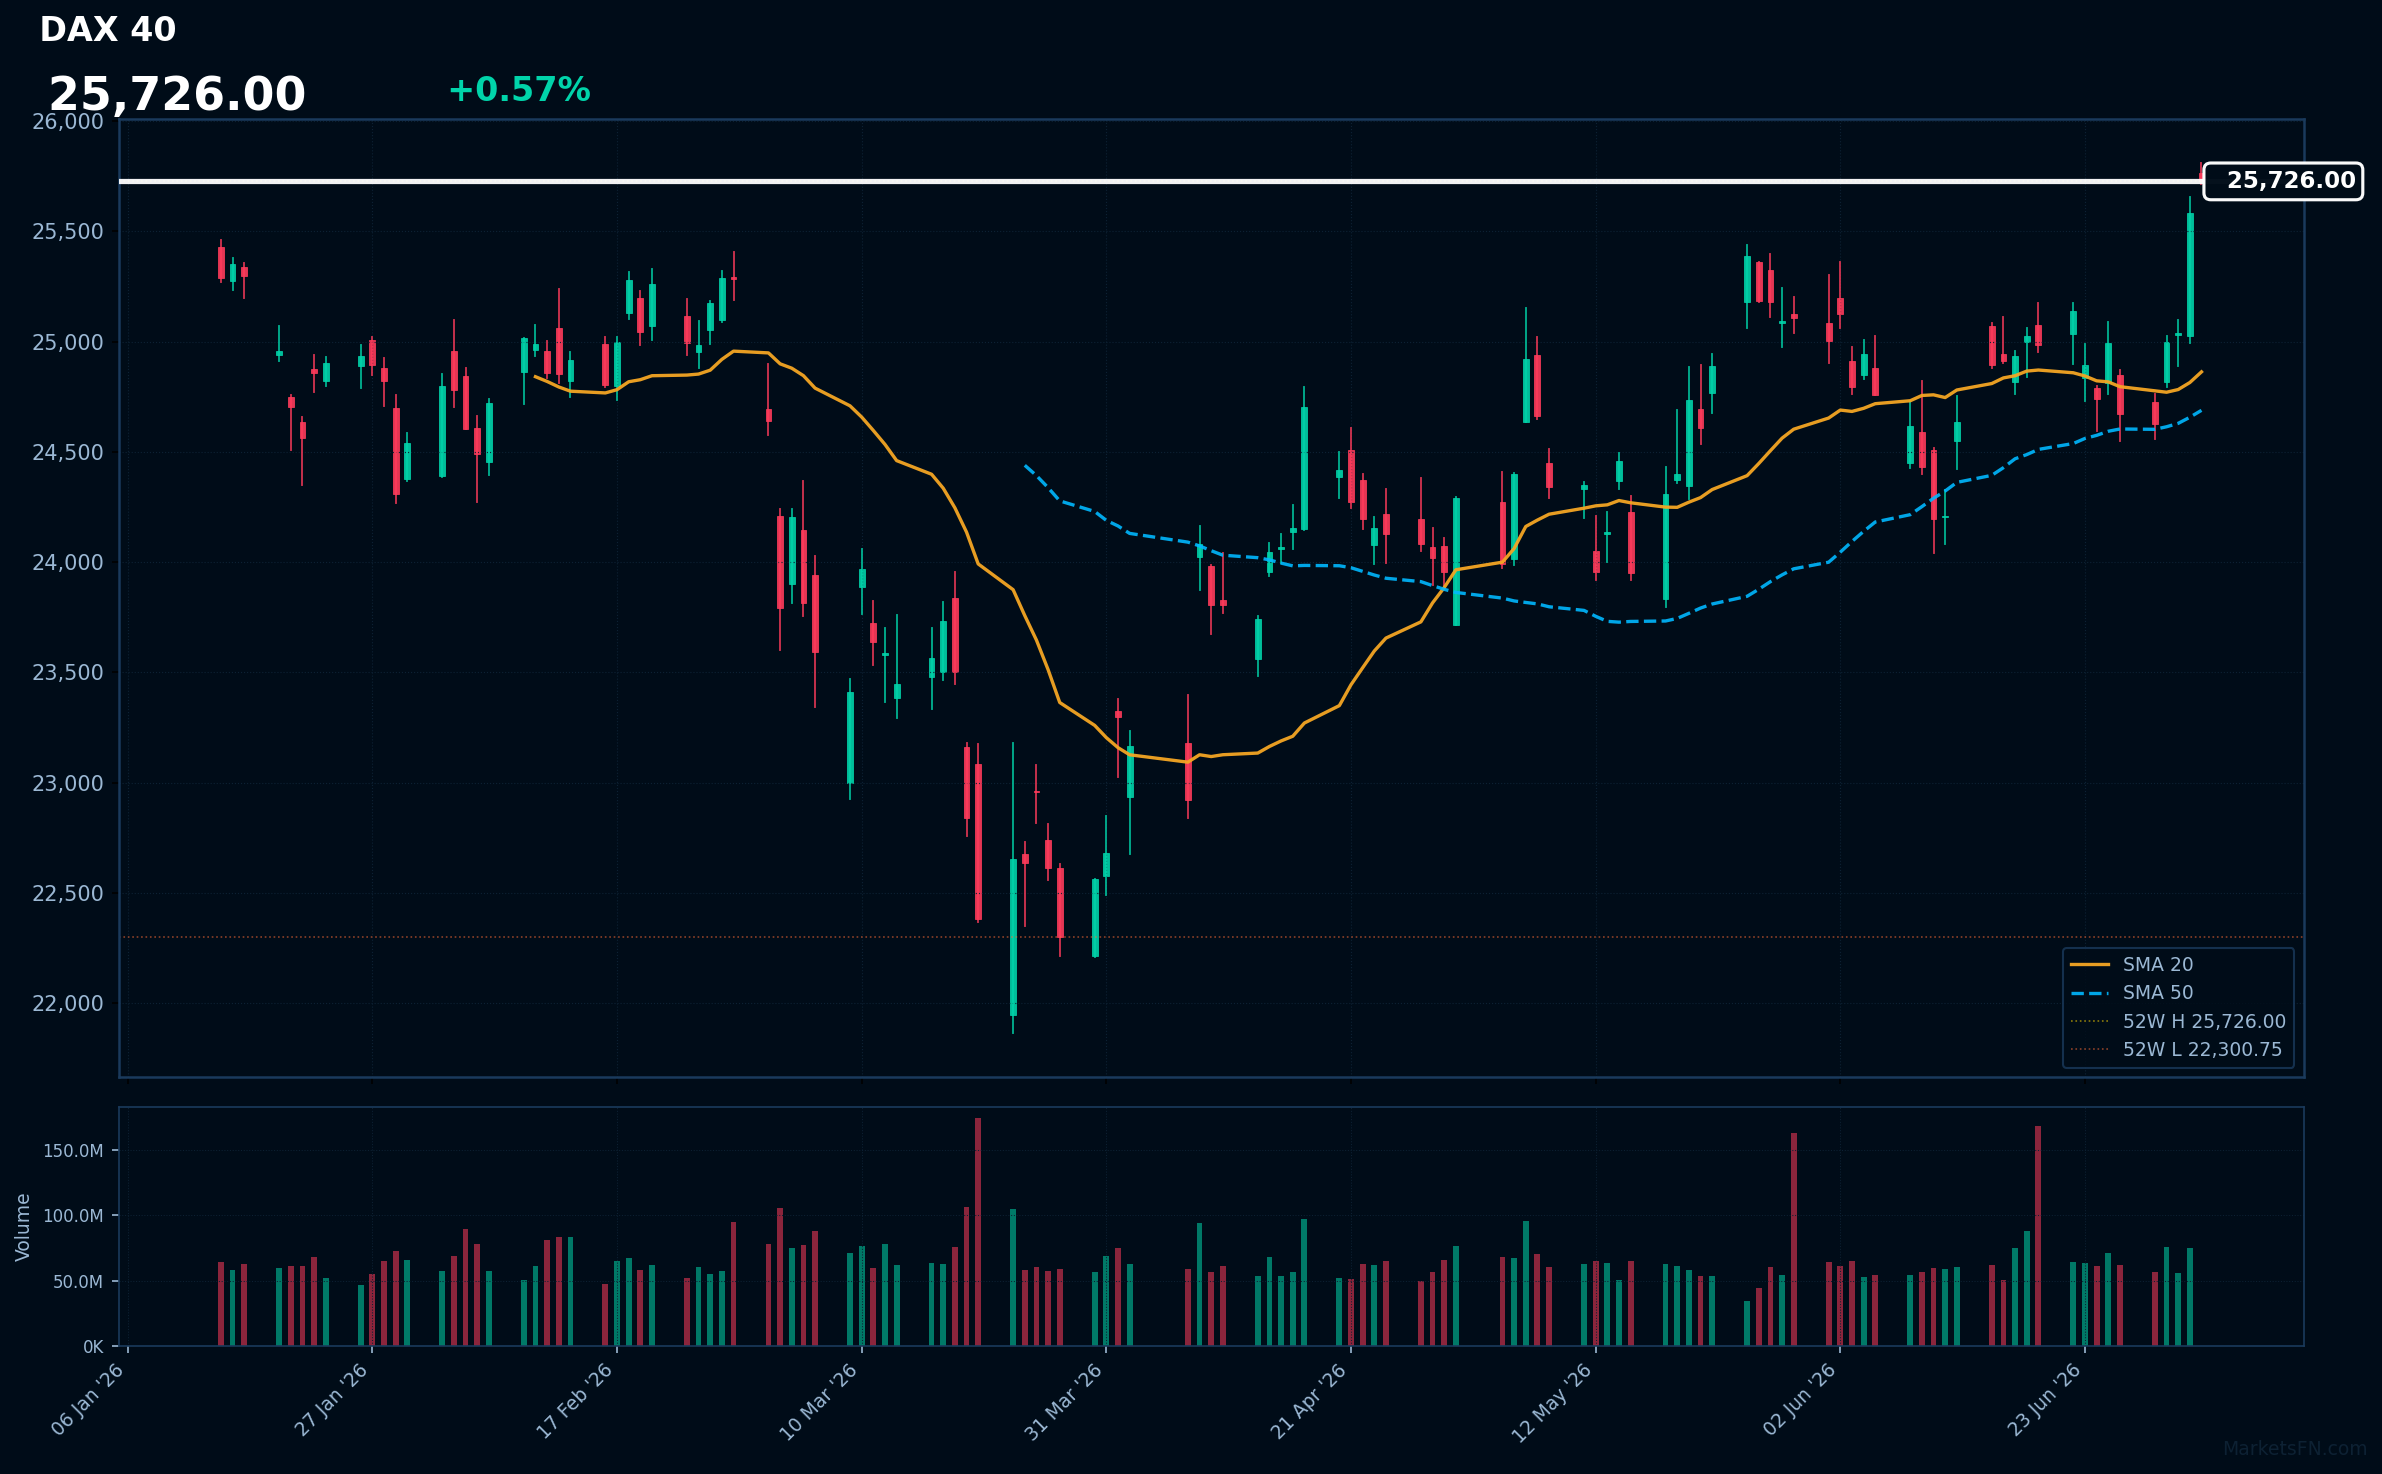The image size is (2382, 1474).
Task: Click the lowest candlestick dipping below 22,000
Action: click(x=1013, y=937)
